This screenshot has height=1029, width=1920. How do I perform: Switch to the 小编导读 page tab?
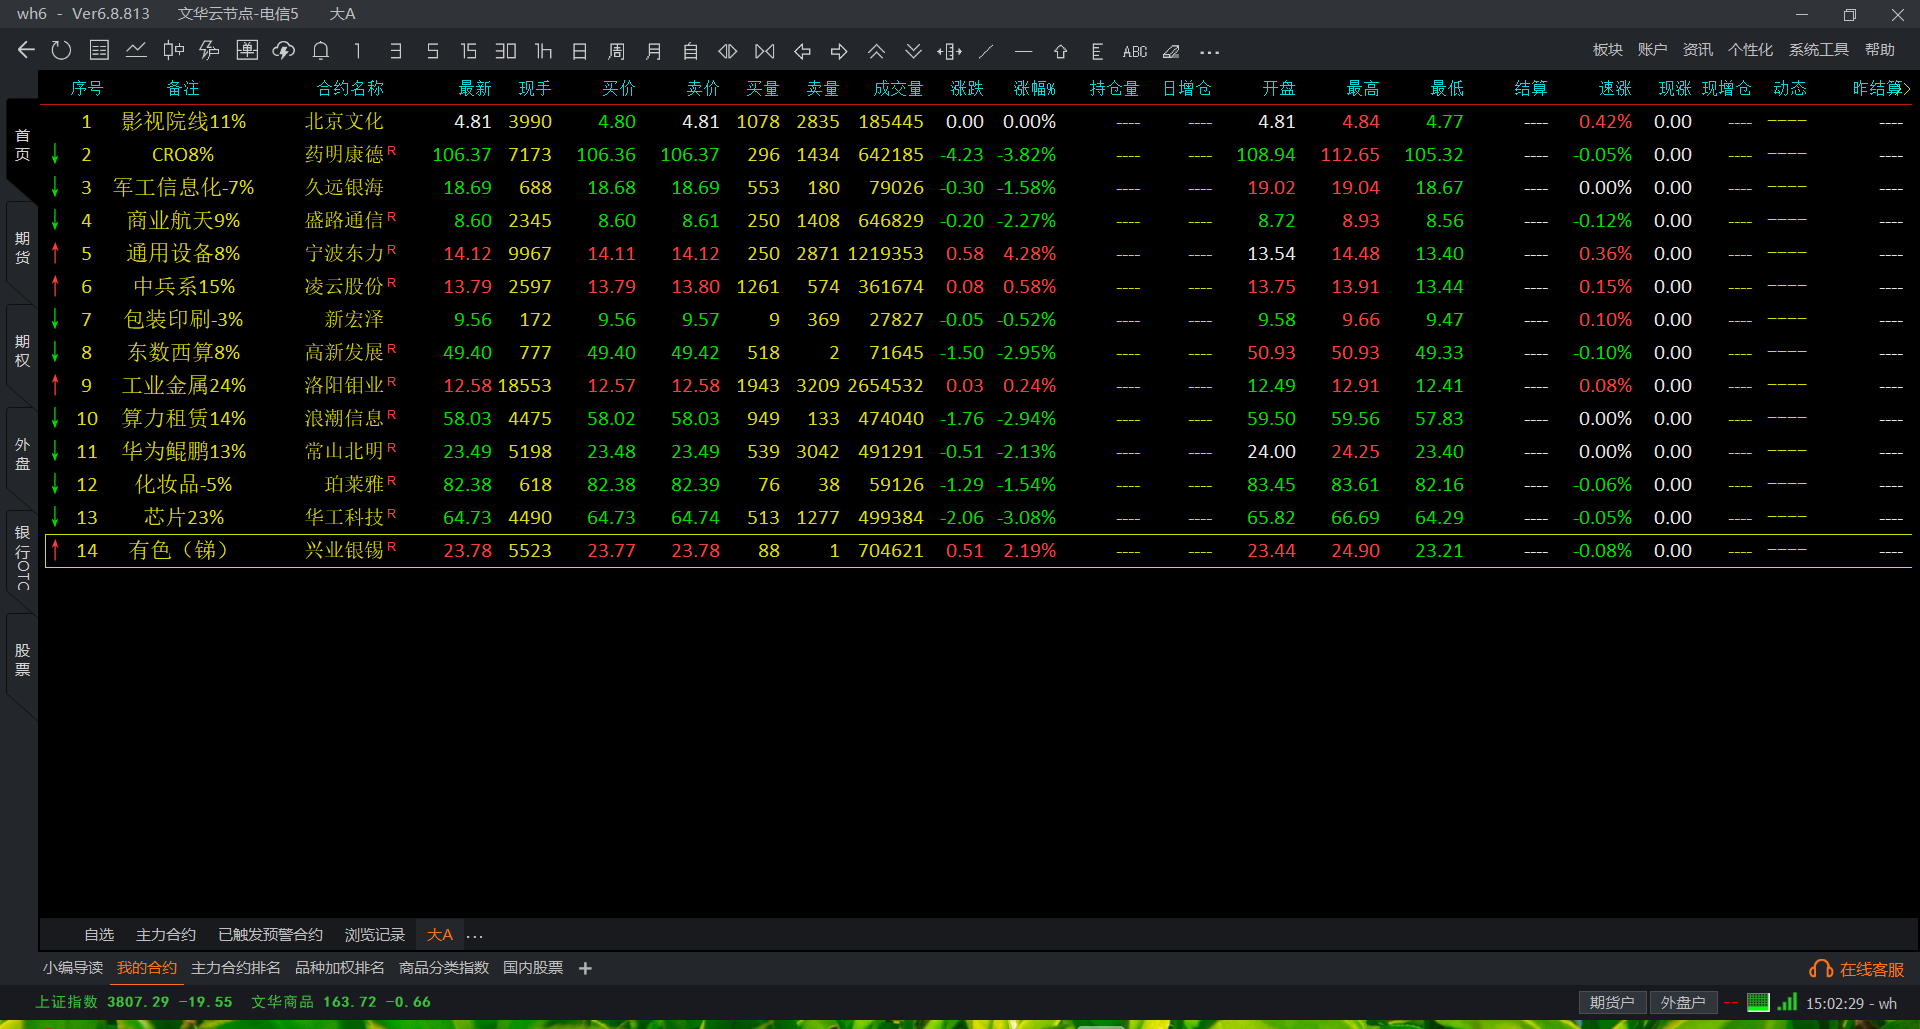pyautogui.click(x=73, y=967)
